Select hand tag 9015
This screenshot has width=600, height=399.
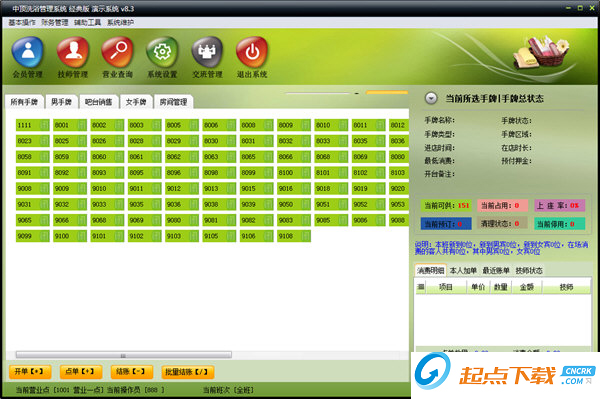[256, 189]
